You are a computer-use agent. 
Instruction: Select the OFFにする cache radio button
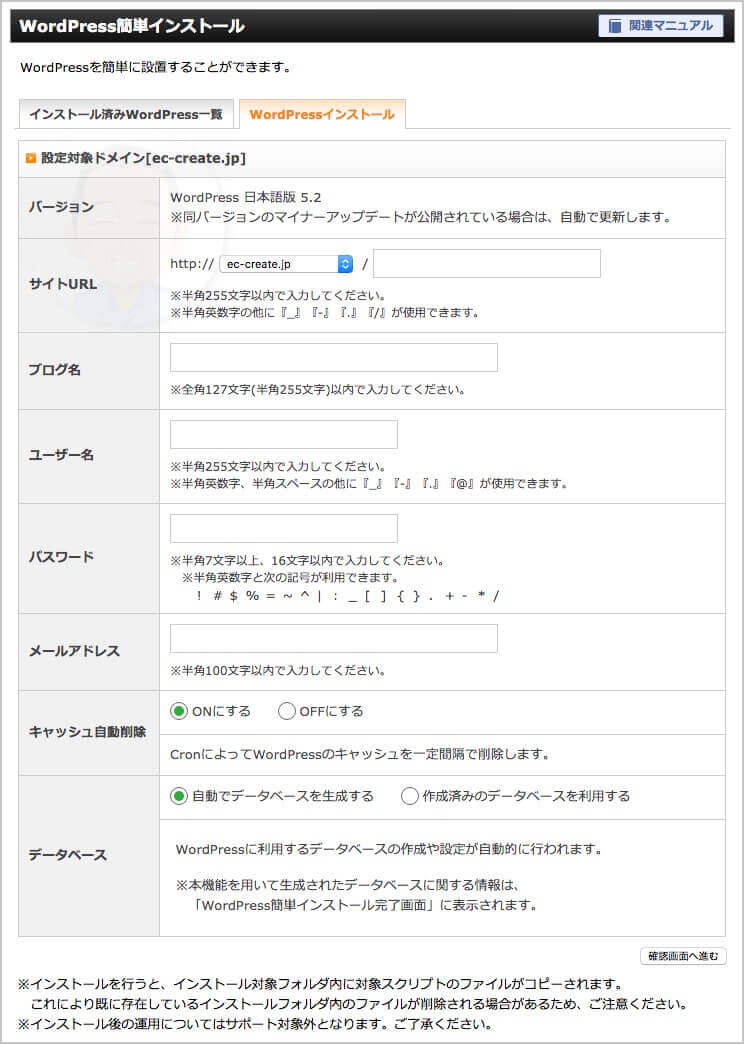286,711
